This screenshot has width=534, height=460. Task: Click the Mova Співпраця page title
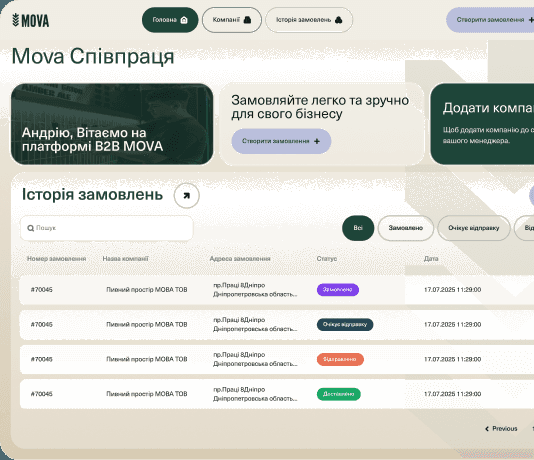pos(93,56)
